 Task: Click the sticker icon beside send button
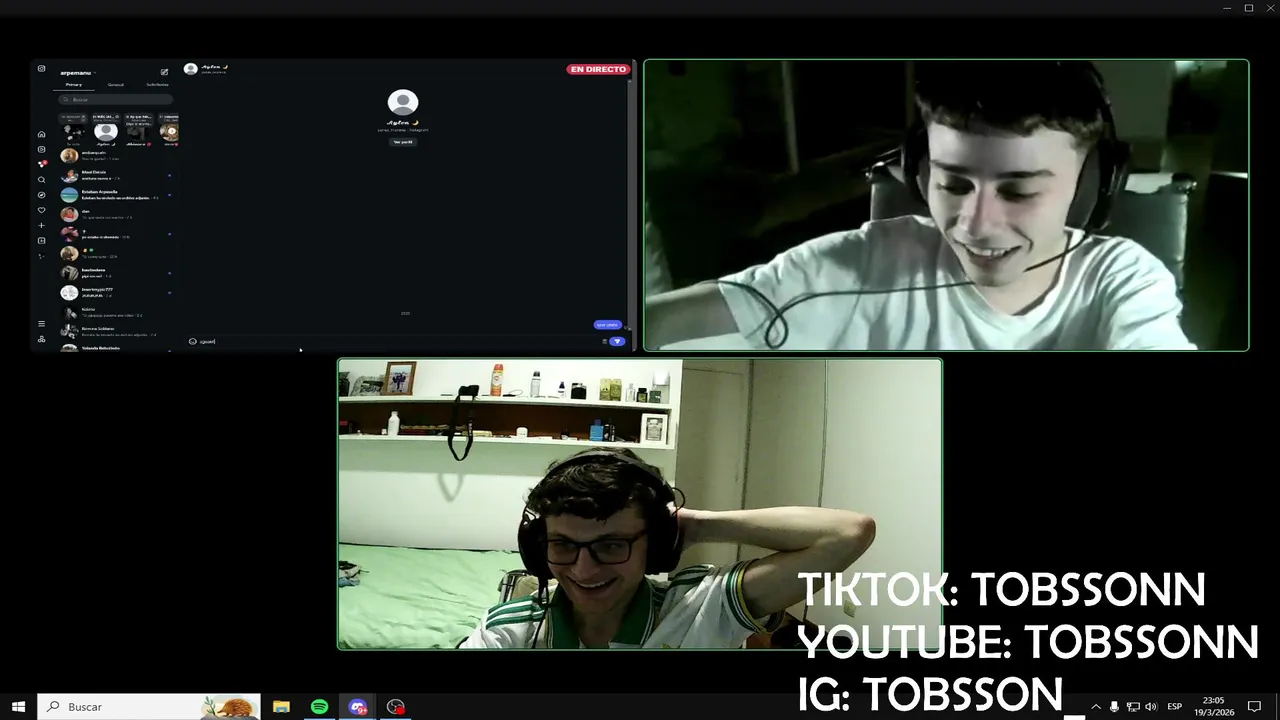tap(604, 341)
